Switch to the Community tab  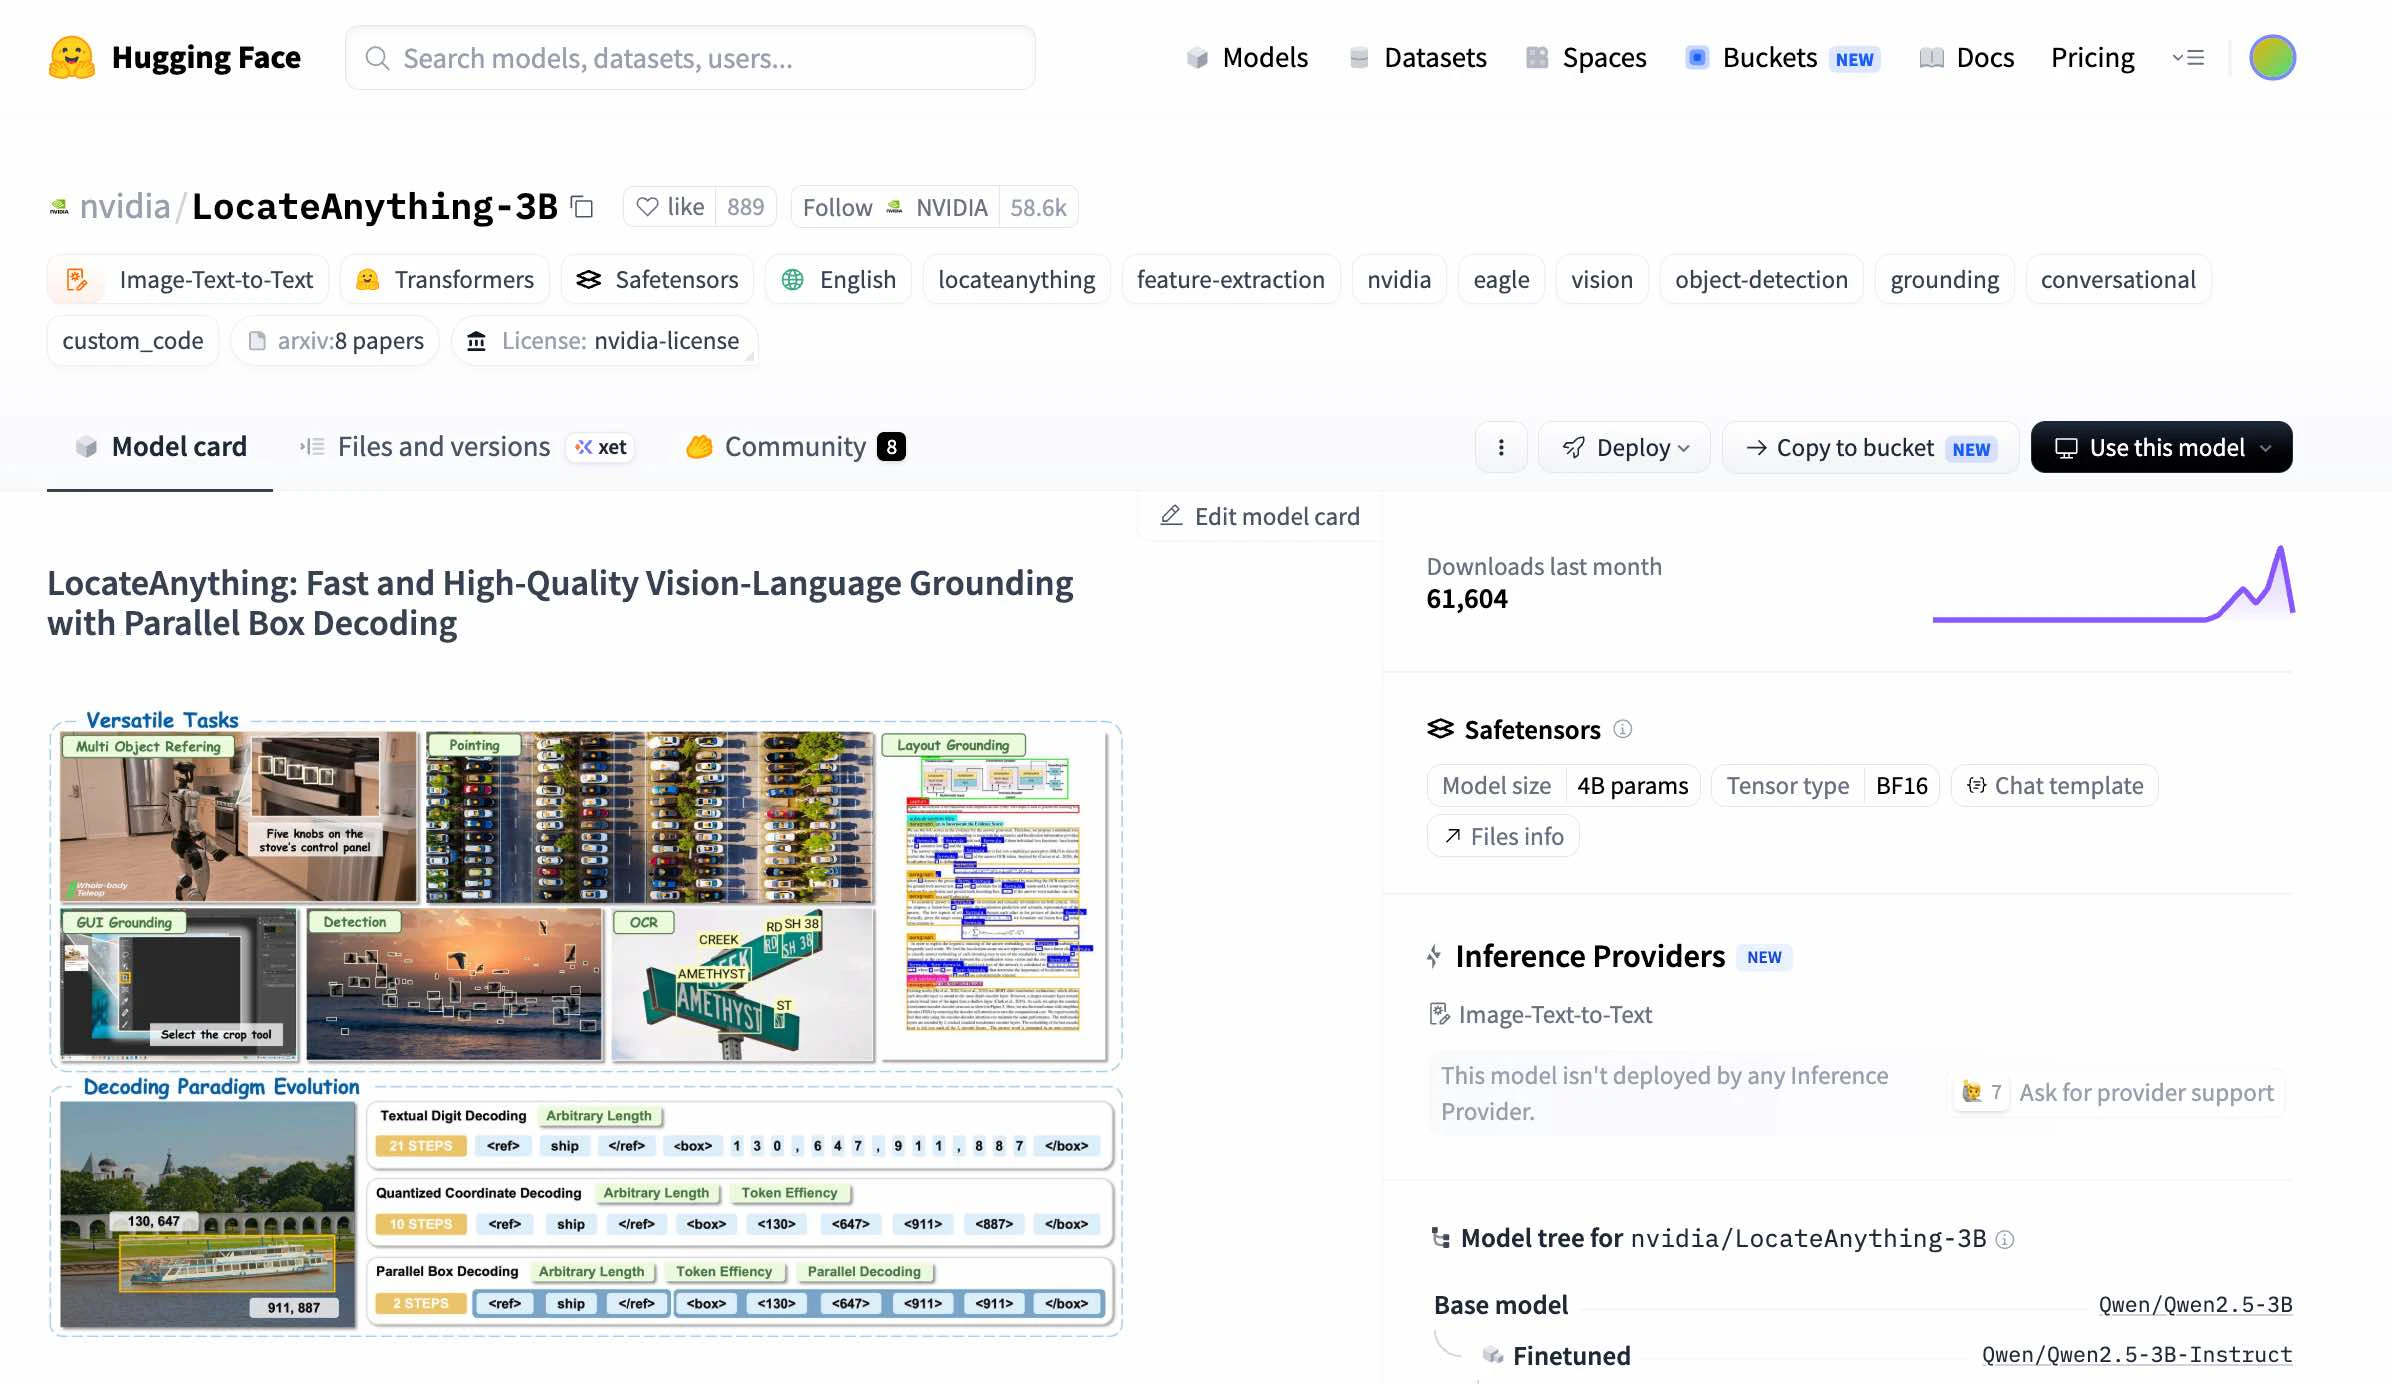pos(795,447)
